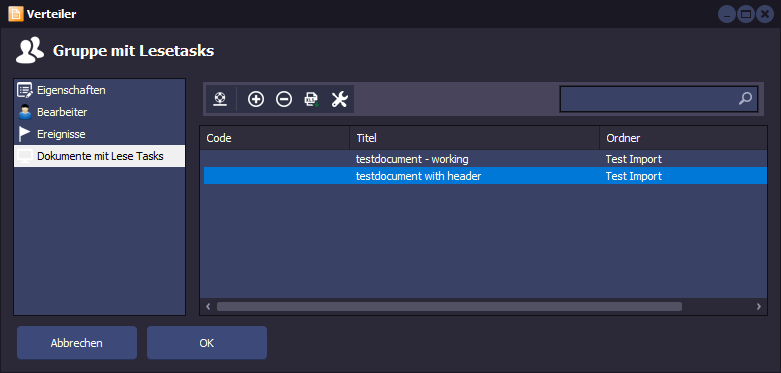The width and height of the screenshot is (781, 373).
Task: Sort by the Code column header
Action: pyautogui.click(x=275, y=138)
